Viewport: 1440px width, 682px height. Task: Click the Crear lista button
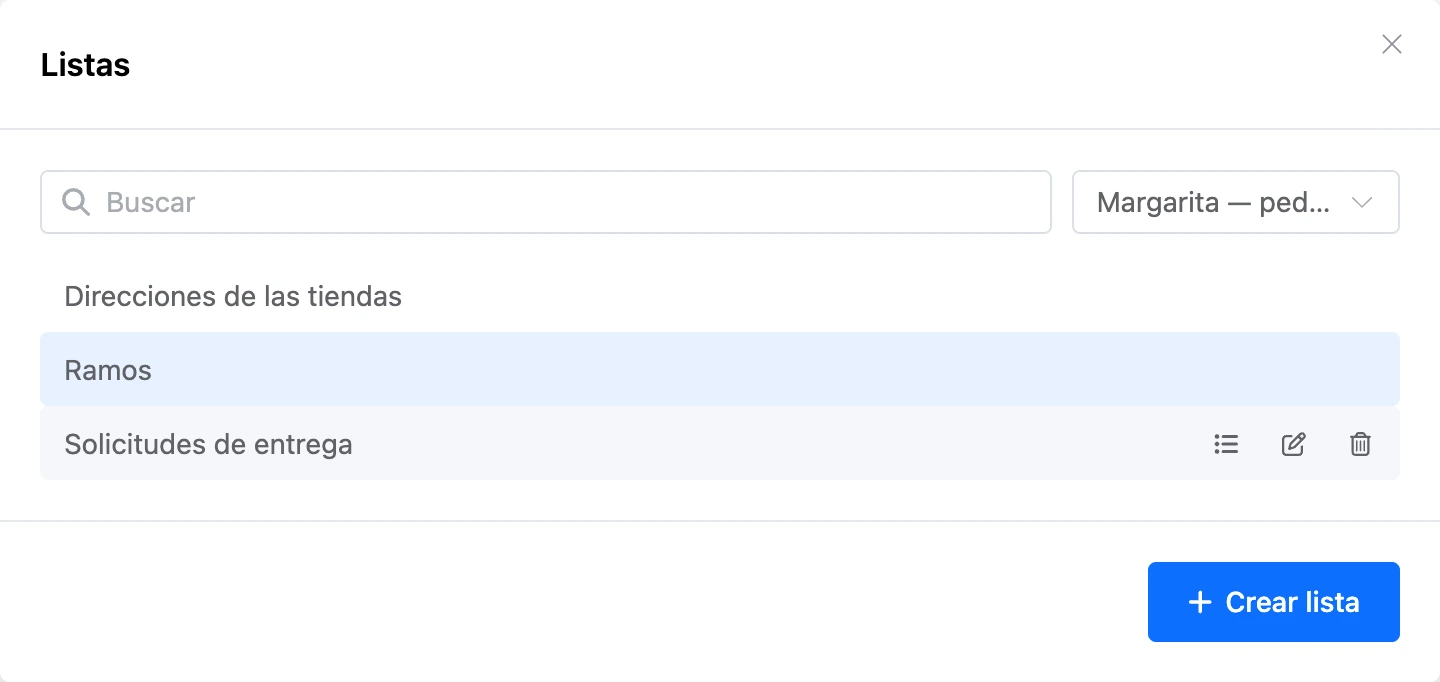click(1273, 602)
